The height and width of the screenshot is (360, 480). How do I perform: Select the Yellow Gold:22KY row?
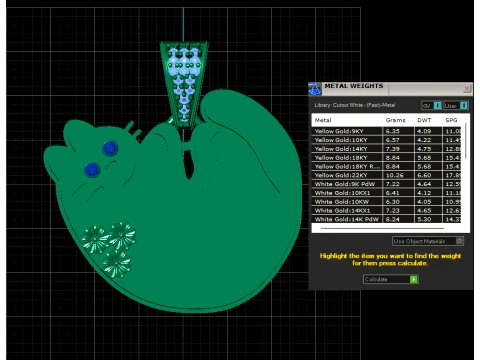tap(387, 175)
